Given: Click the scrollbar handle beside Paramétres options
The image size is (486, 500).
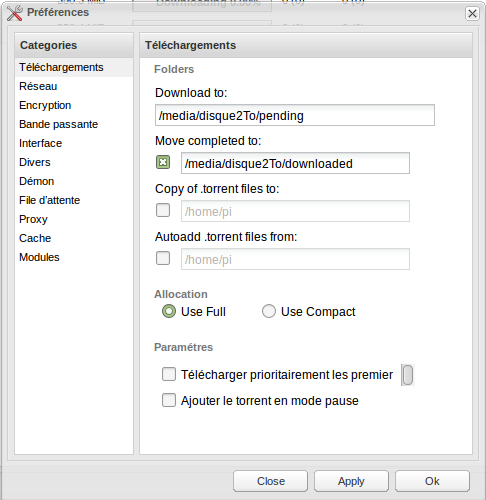Looking at the screenshot, I should pyautogui.click(x=408, y=375).
